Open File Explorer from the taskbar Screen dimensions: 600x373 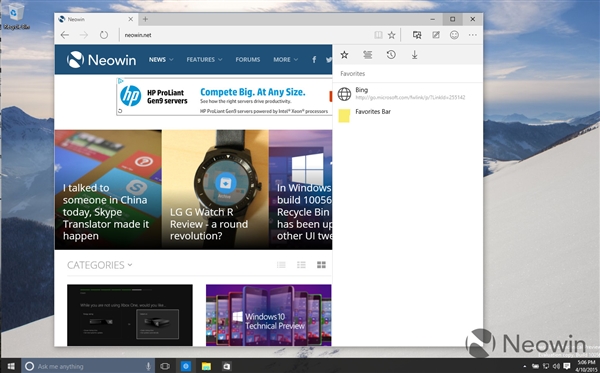coord(206,366)
